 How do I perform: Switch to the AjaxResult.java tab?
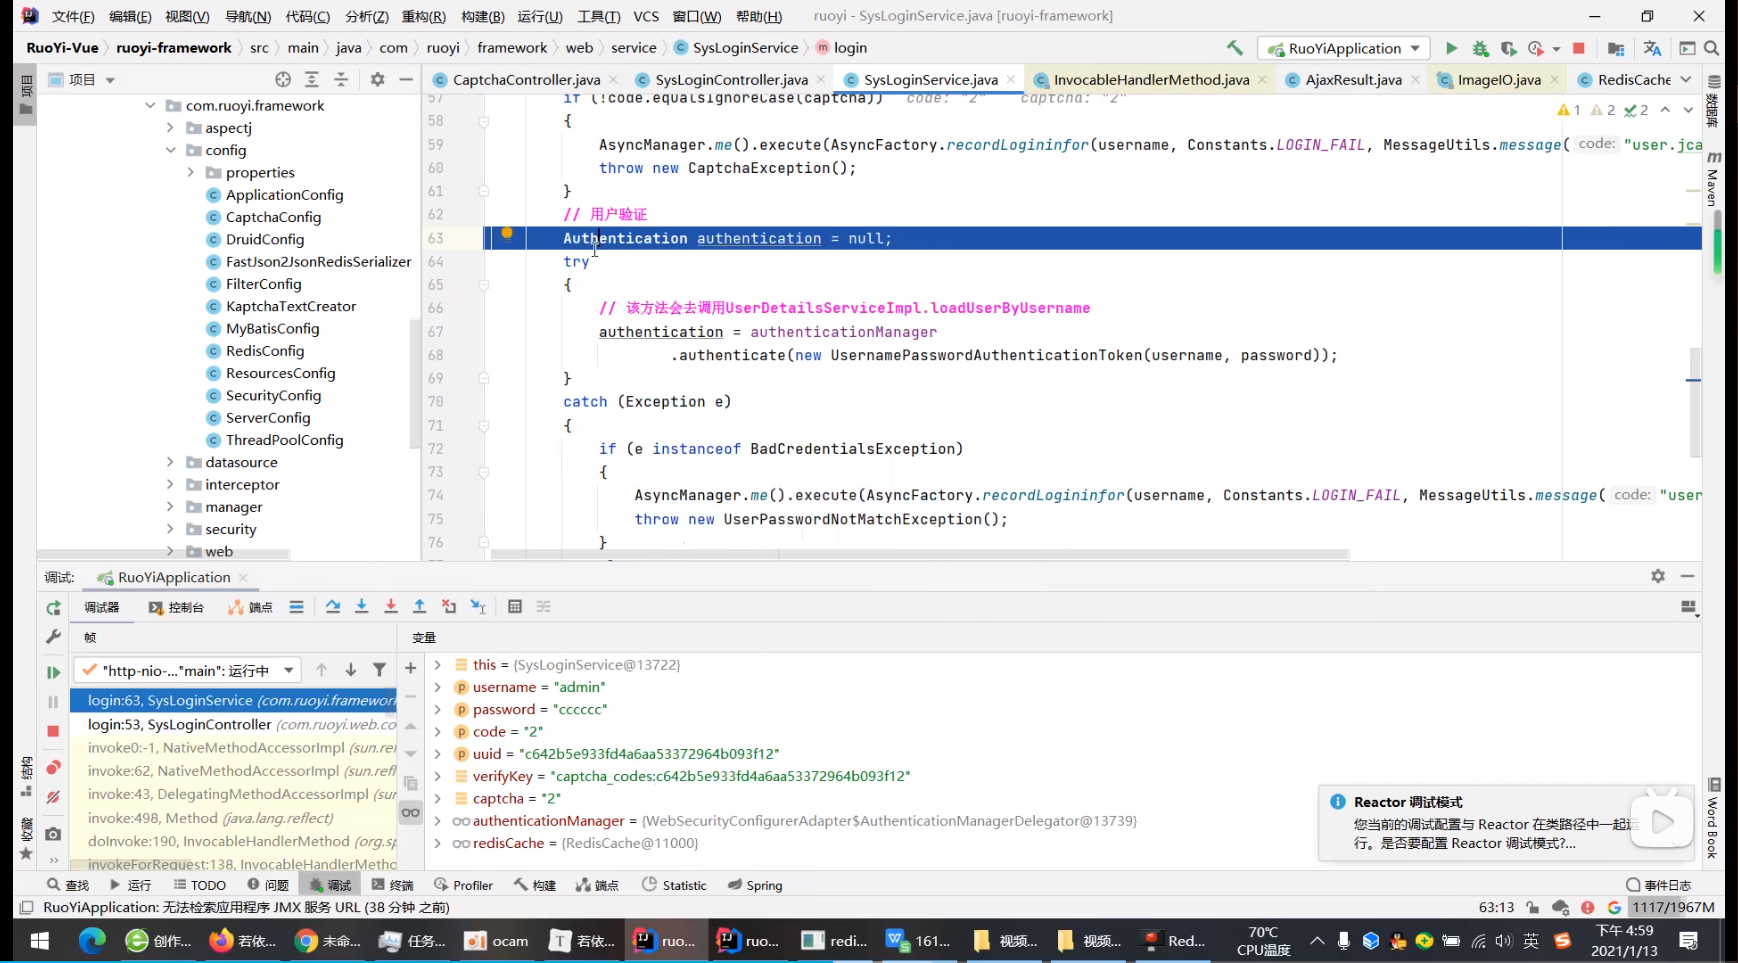point(1353,79)
